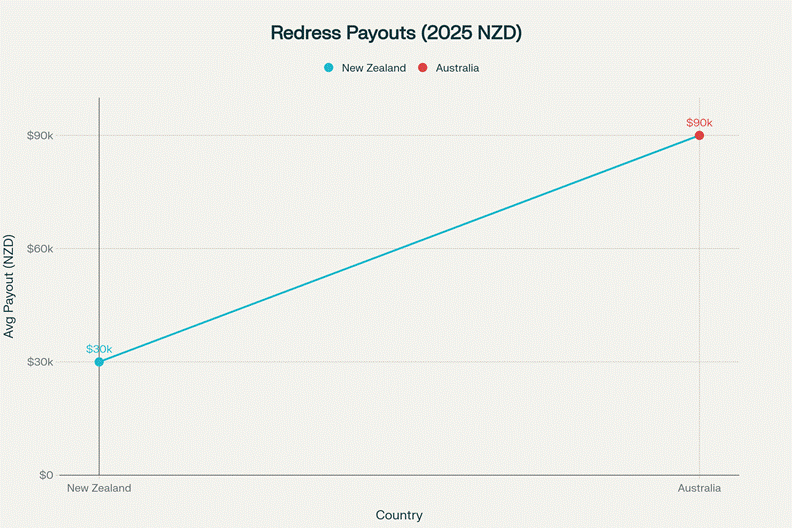Click the $60k y-axis tick label
792x528 pixels.
[39, 249]
